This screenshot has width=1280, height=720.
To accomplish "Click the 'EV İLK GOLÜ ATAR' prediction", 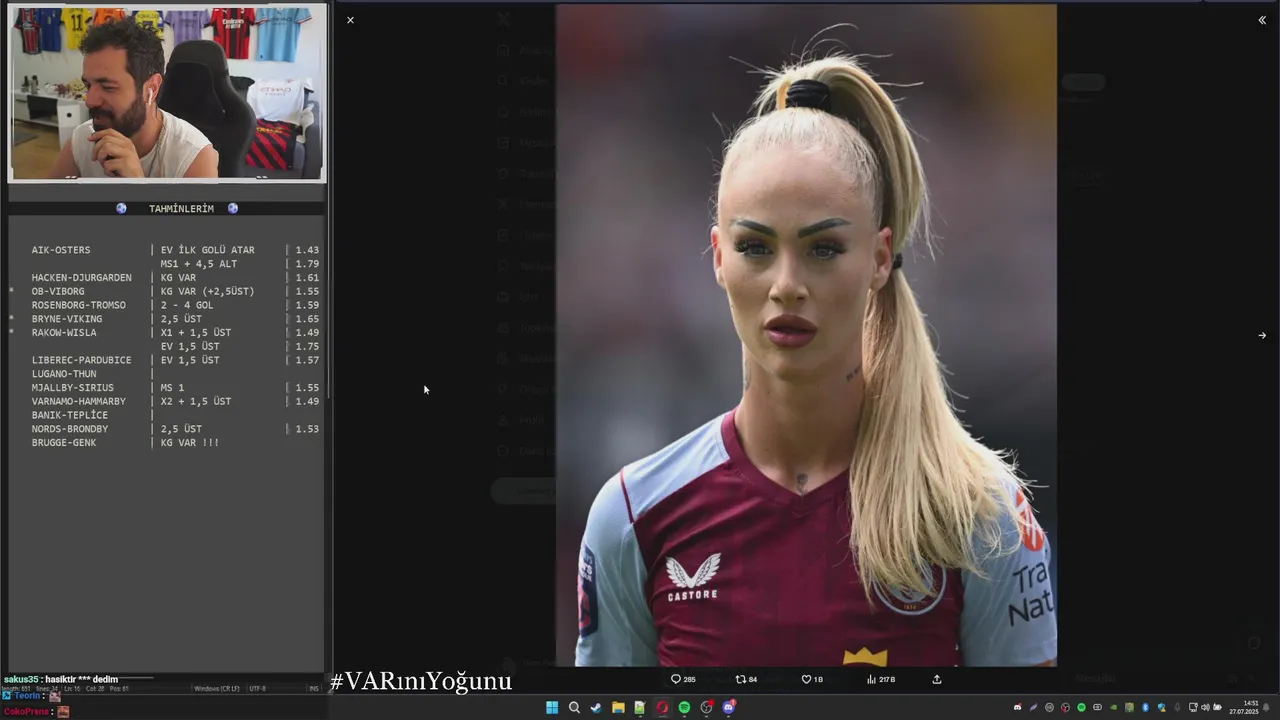I will pyautogui.click(x=208, y=250).
